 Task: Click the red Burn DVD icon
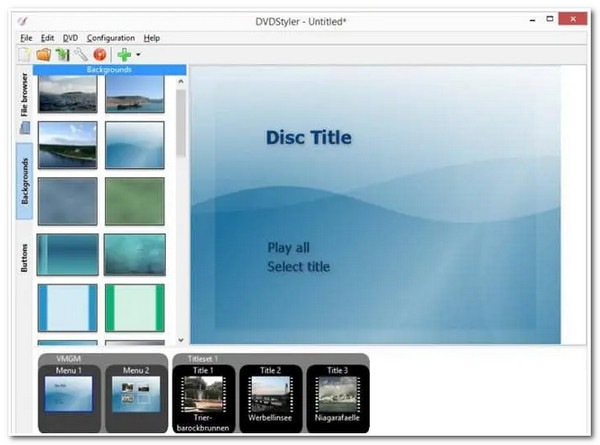tap(99, 55)
